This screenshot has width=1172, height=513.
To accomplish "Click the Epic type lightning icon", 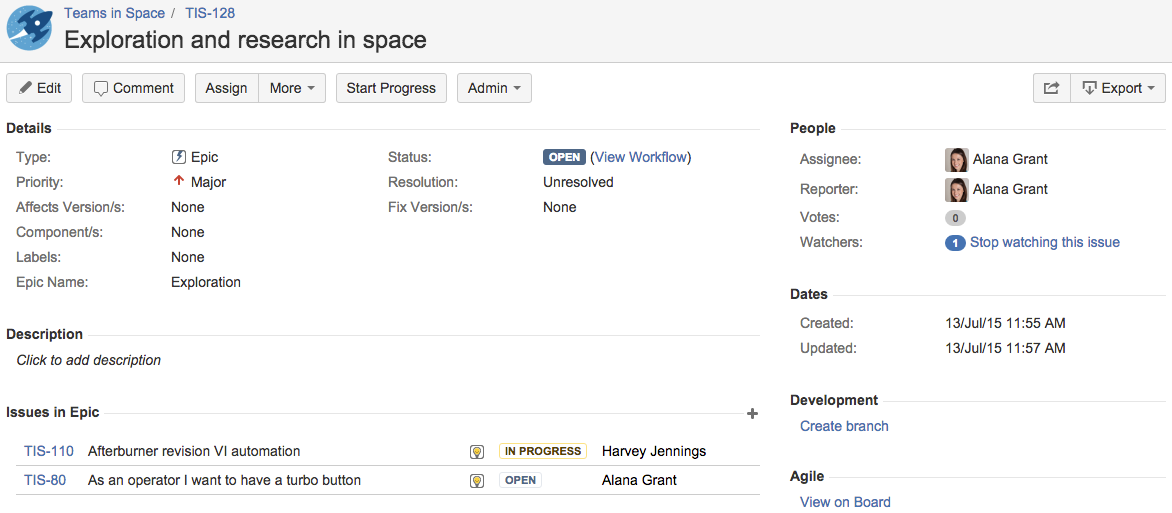I will pos(179,157).
